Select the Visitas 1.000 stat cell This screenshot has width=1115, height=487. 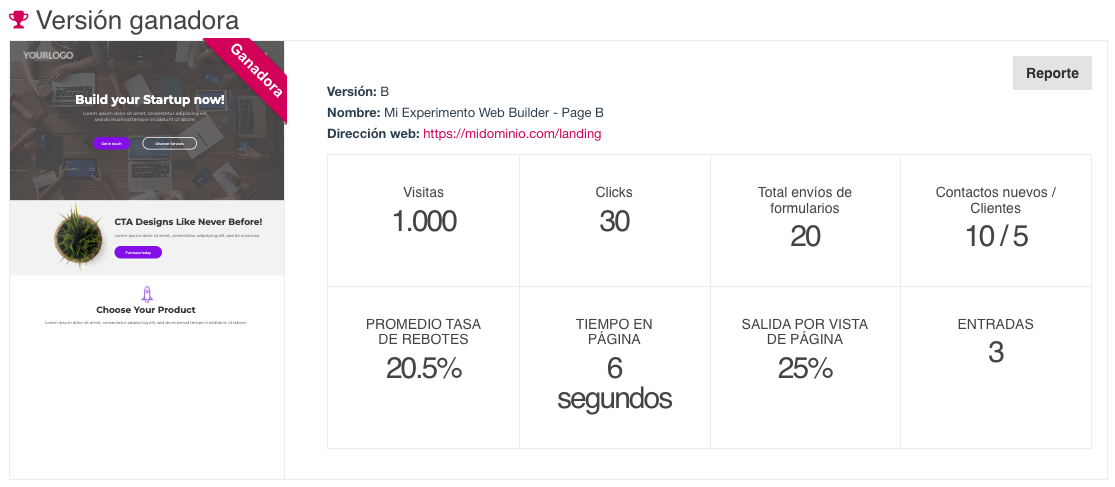tap(423, 220)
